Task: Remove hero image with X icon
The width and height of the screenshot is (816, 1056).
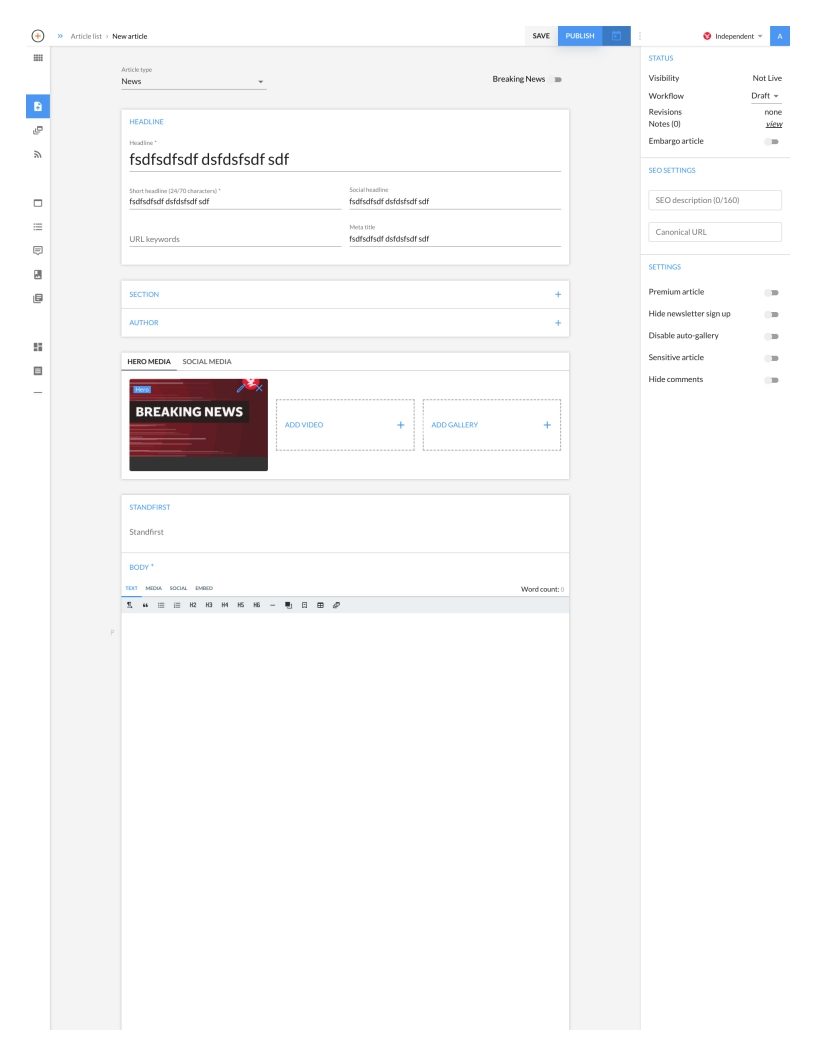Action: [259, 388]
